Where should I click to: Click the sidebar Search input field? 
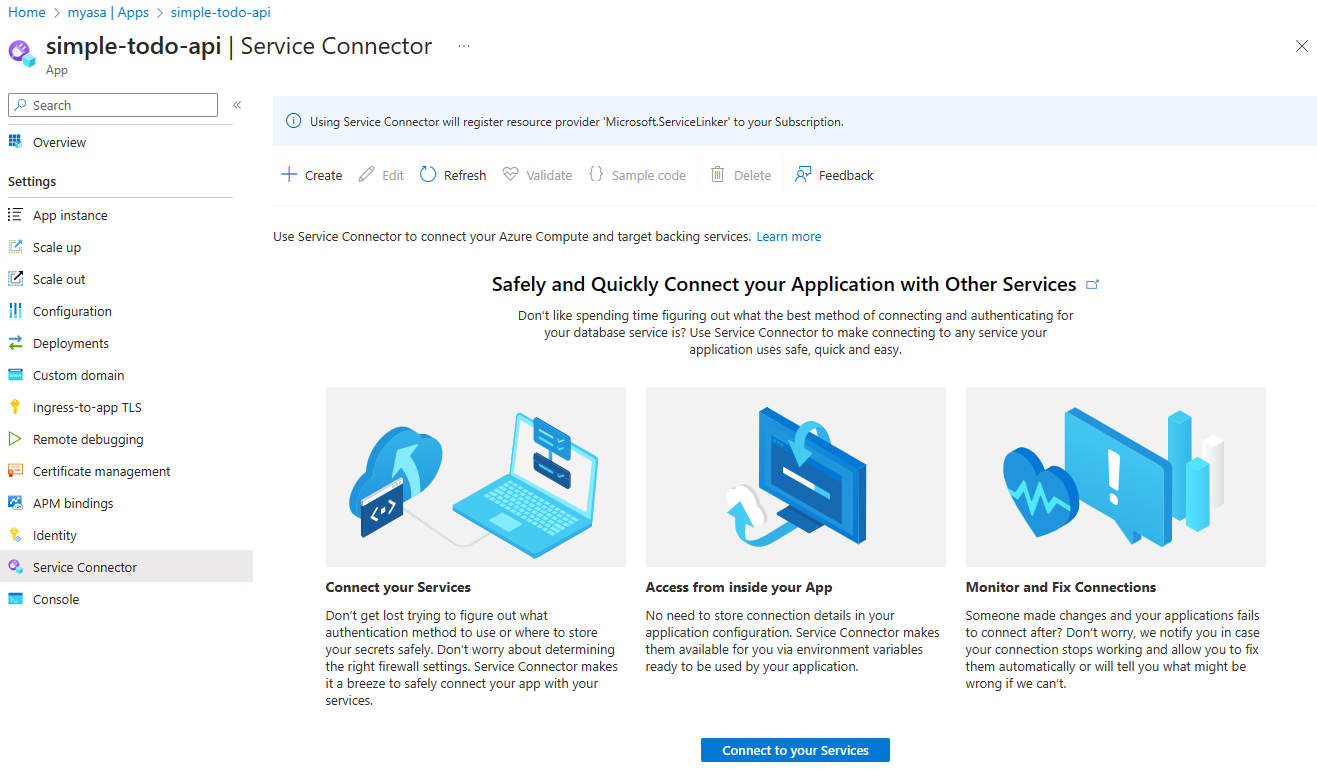tap(120, 105)
